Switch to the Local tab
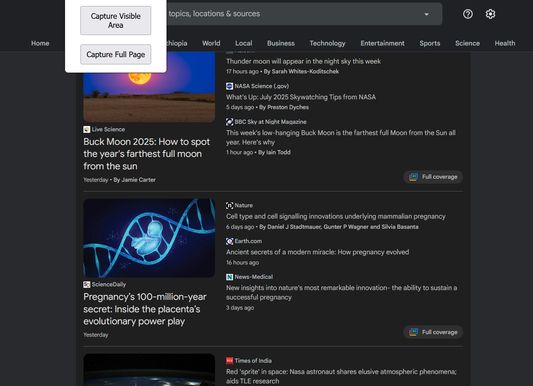Screen dimensions: 533x386 click(x=244, y=43)
